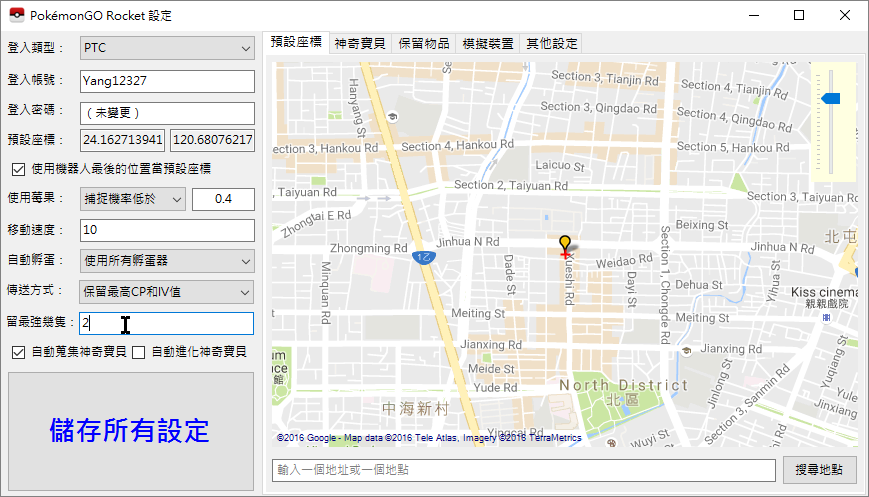Open the 登入類型 PTC dropdown
This screenshot has width=869, height=497.
(167, 48)
